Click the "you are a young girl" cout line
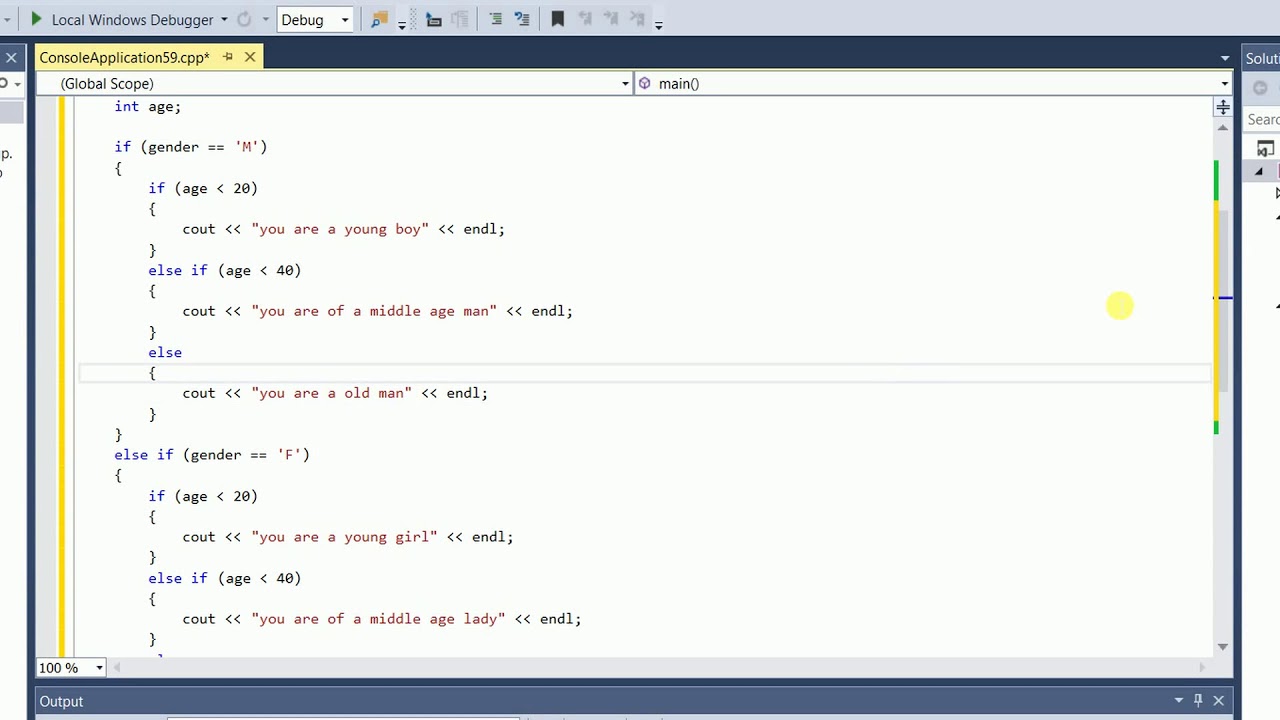This screenshot has width=1280, height=720. [x=347, y=537]
